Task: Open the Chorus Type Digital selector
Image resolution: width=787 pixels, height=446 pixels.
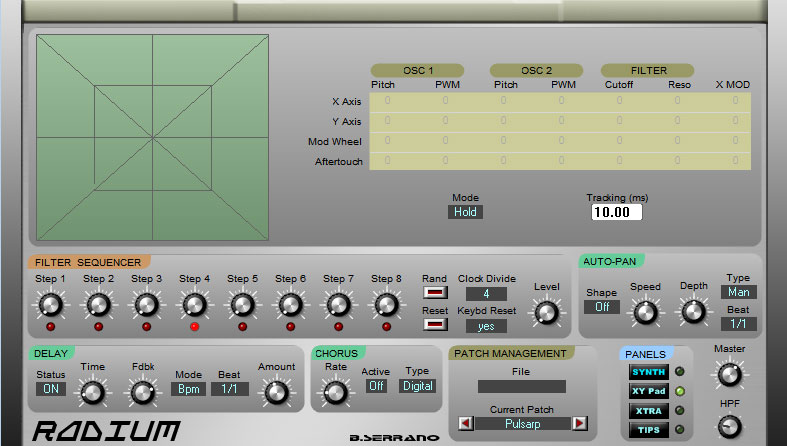Action: click(x=417, y=386)
